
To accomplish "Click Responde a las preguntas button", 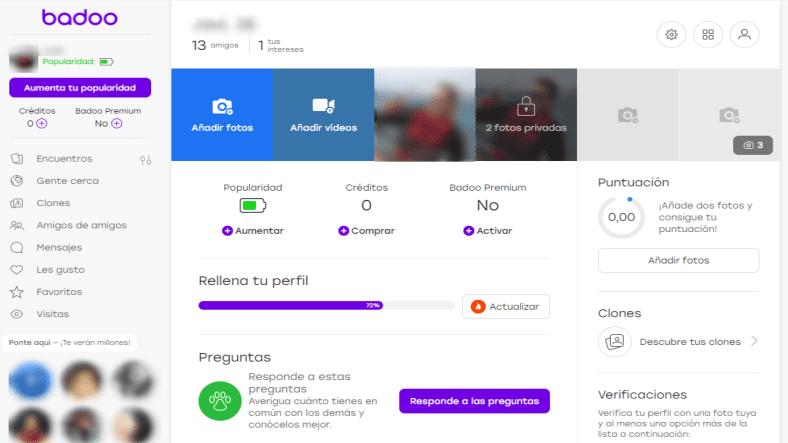I will coord(474,401).
